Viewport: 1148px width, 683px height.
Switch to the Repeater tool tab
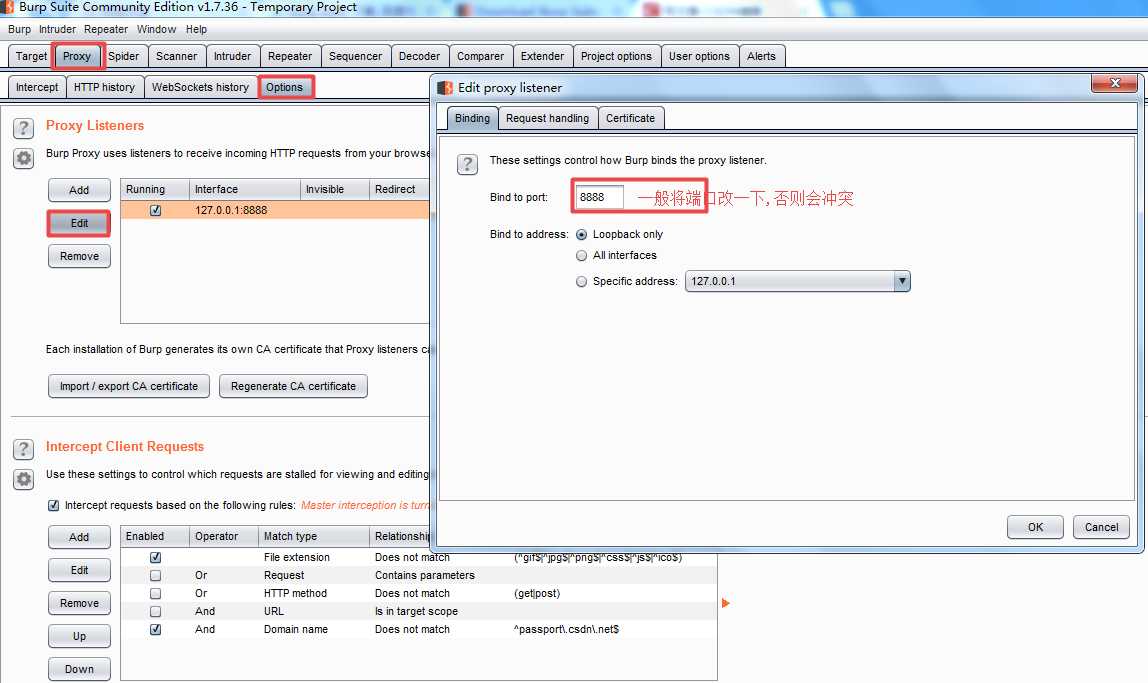point(290,56)
